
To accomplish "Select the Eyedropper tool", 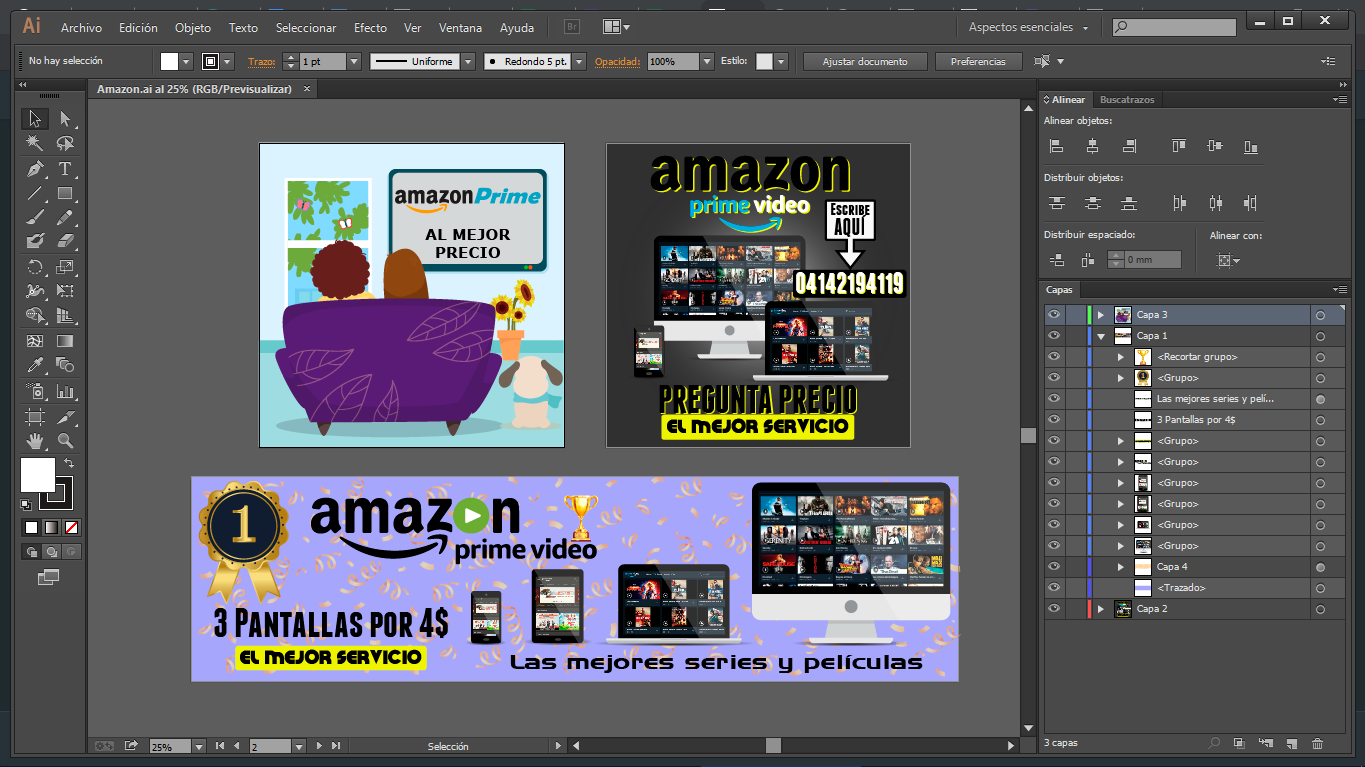I will pyautogui.click(x=35, y=365).
